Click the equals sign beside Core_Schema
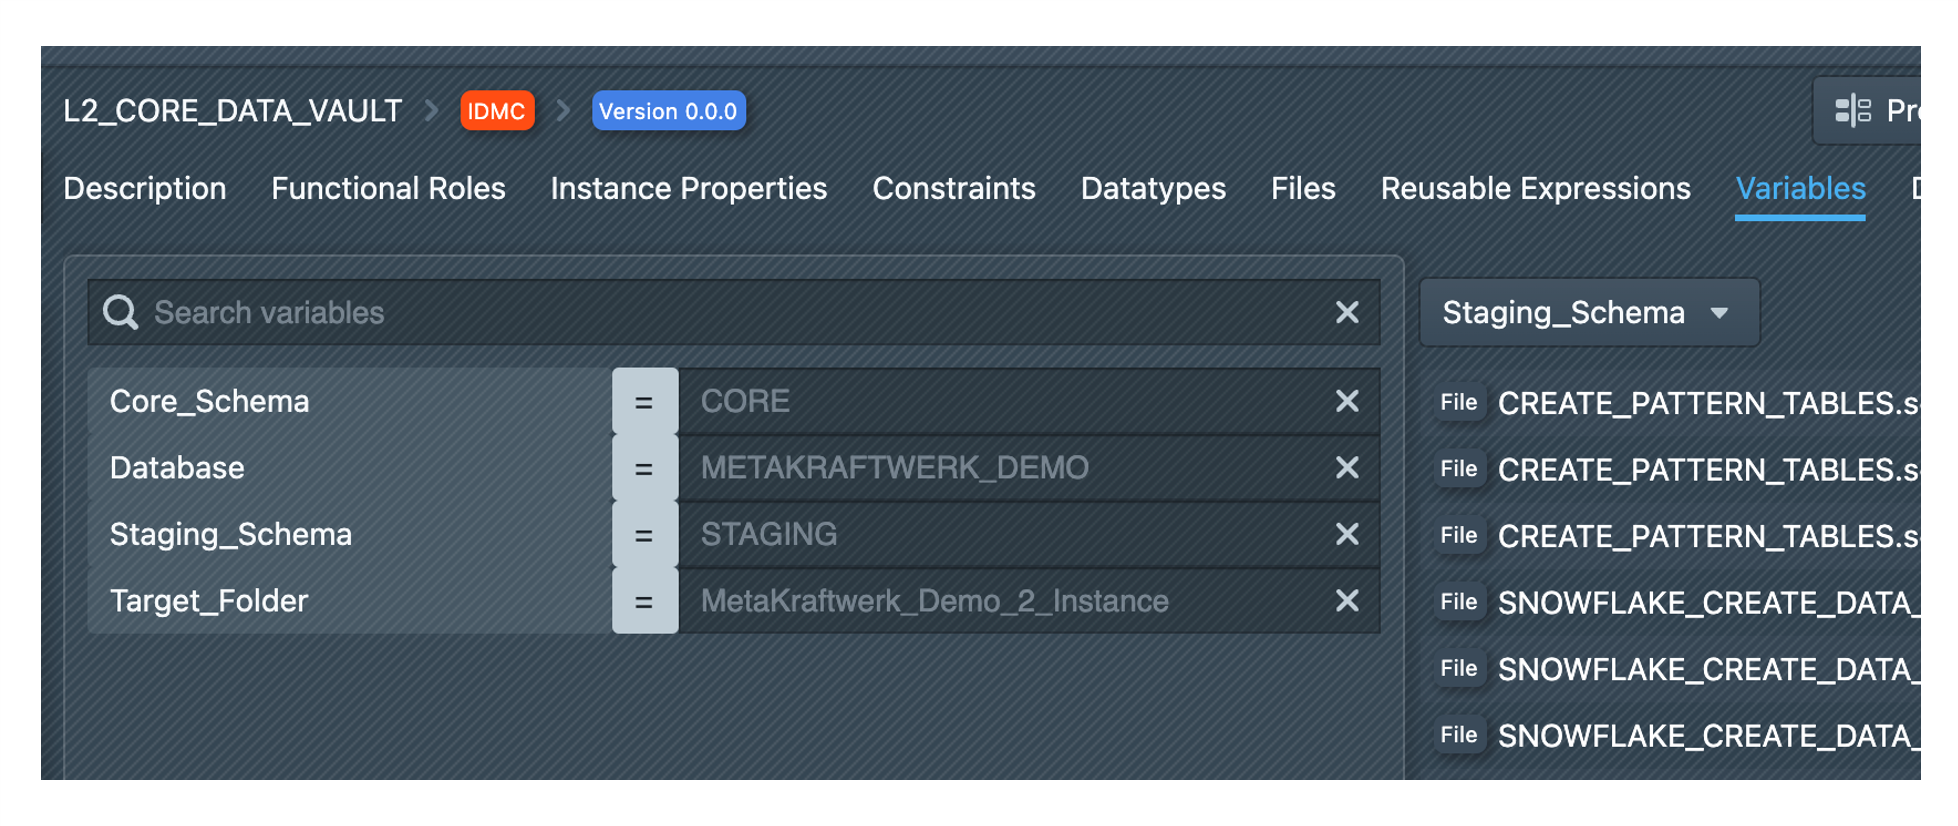This screenshot has width=1958, height=826. pos(644,402)
